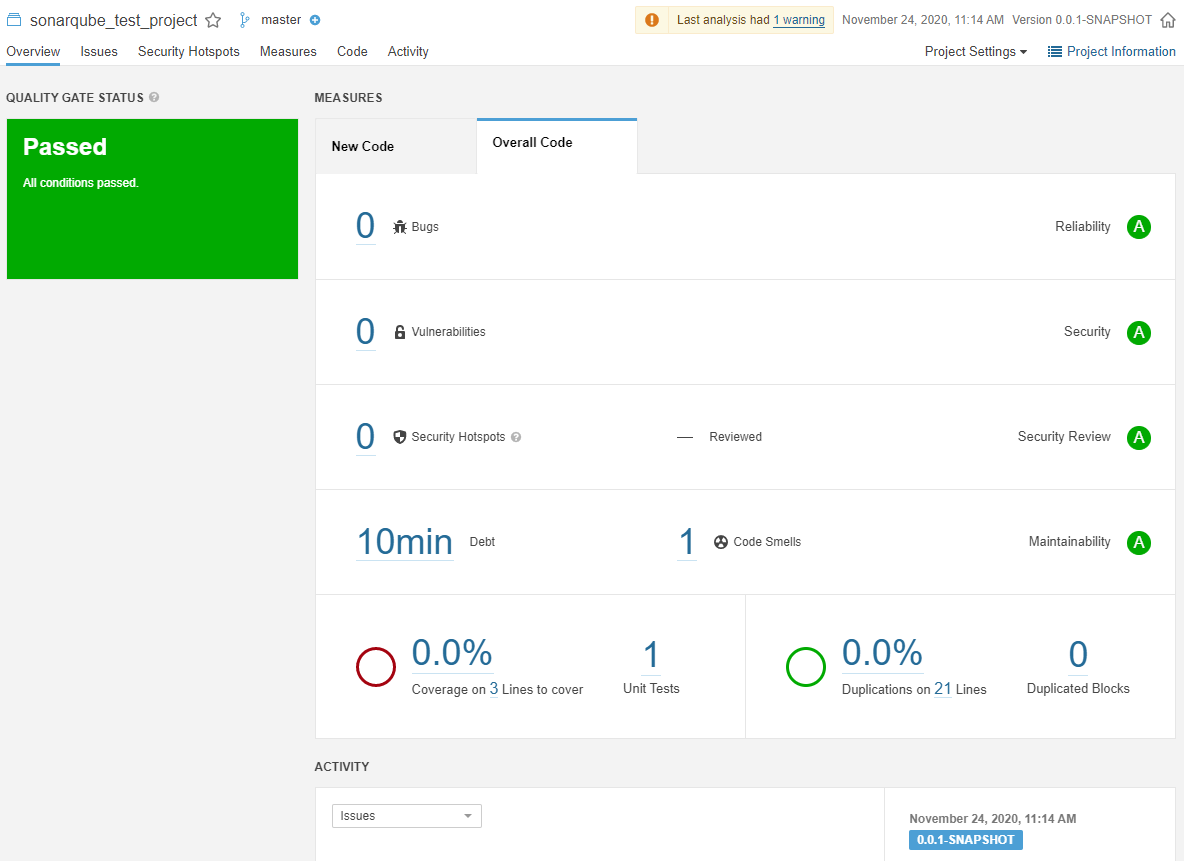Viewport: 1184px width, 861px height.
Task: Open the Project Information link
Action: 1121,51
